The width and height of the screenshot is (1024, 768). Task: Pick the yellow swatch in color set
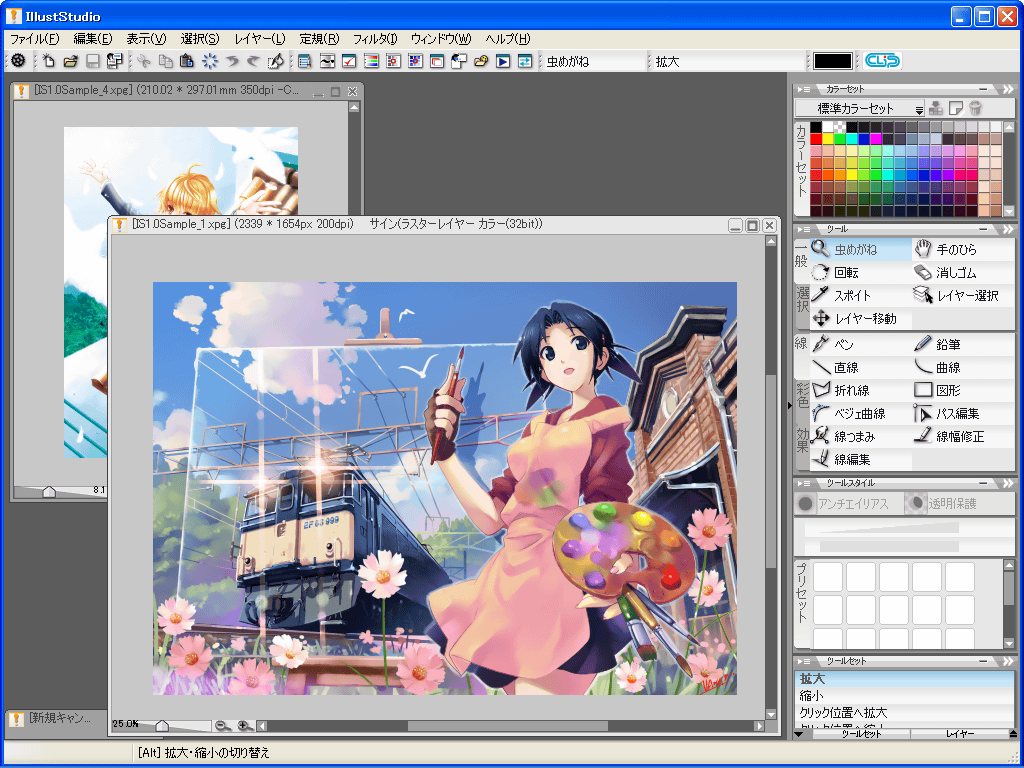[x=828, y=139]
